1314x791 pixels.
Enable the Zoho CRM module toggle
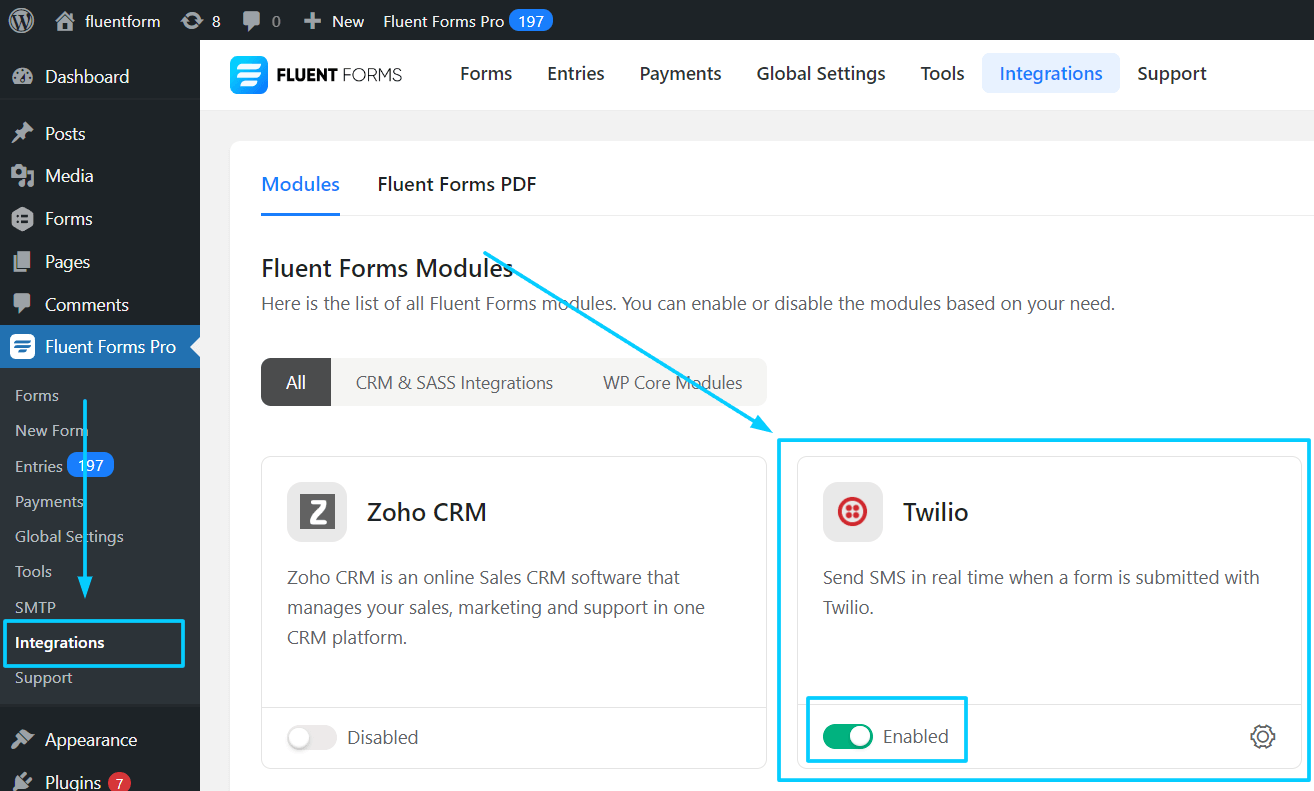(311, 736)
